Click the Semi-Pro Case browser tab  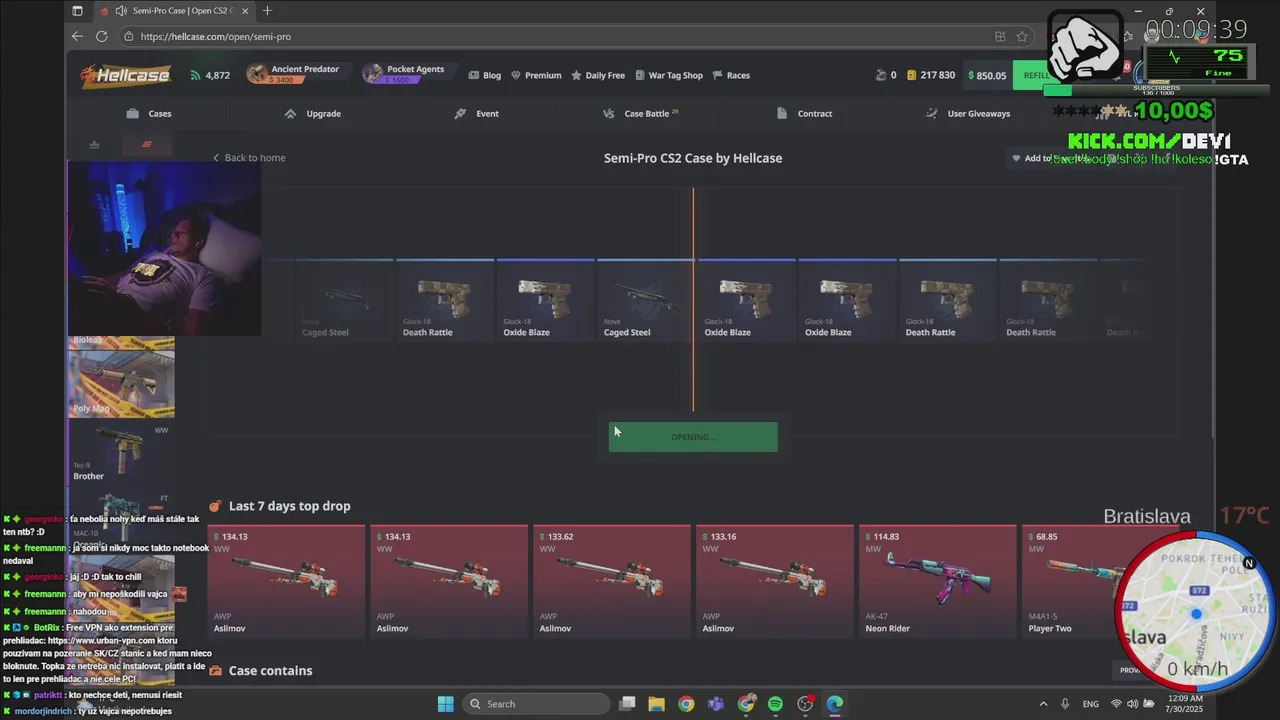[x=173, y=11]
